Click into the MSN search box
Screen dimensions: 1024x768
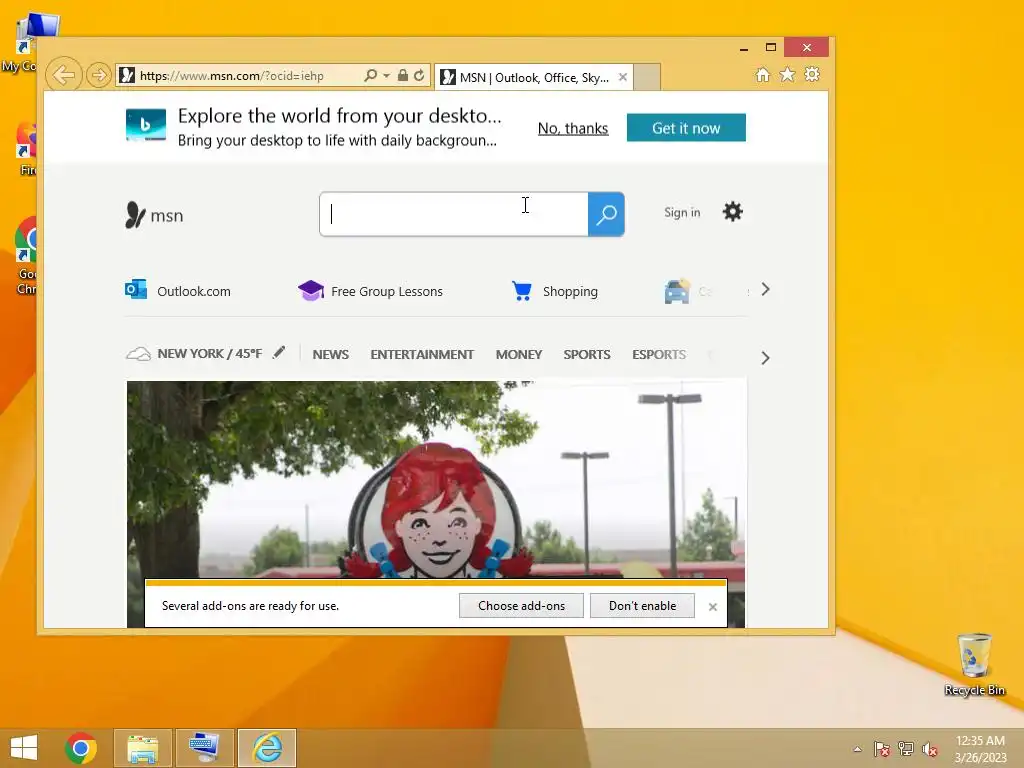tap(454, 214)
